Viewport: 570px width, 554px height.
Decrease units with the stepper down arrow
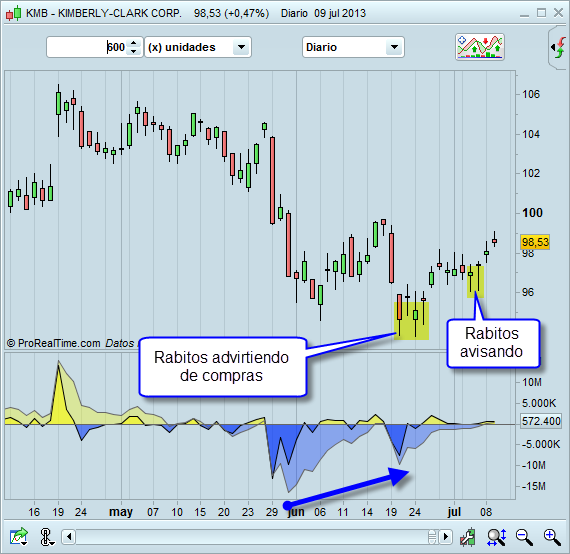[x=134, y=51]
